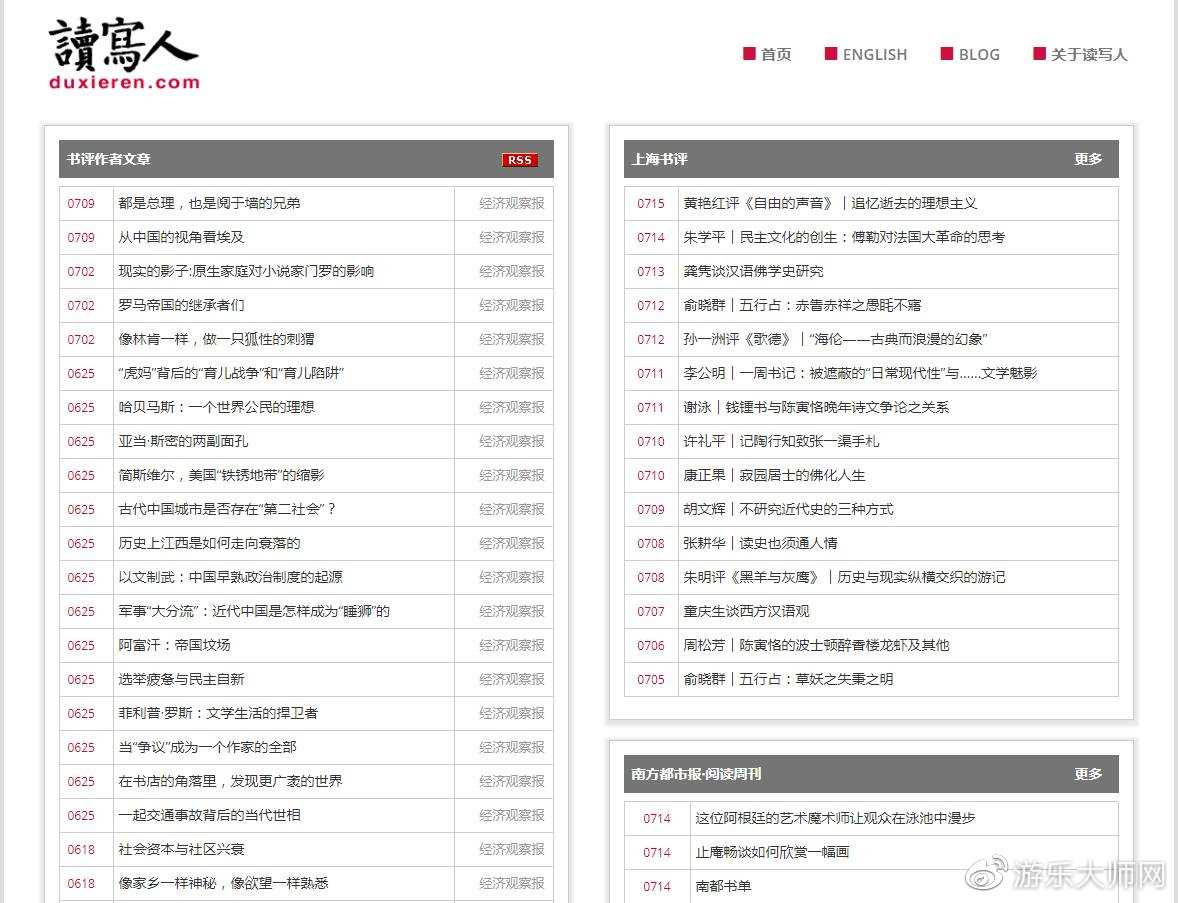Open 俞晓群｜五行占：草妖之失秉之明
Image resolution: width=1178 pixels, height=903 pixels.
[788, 680]
